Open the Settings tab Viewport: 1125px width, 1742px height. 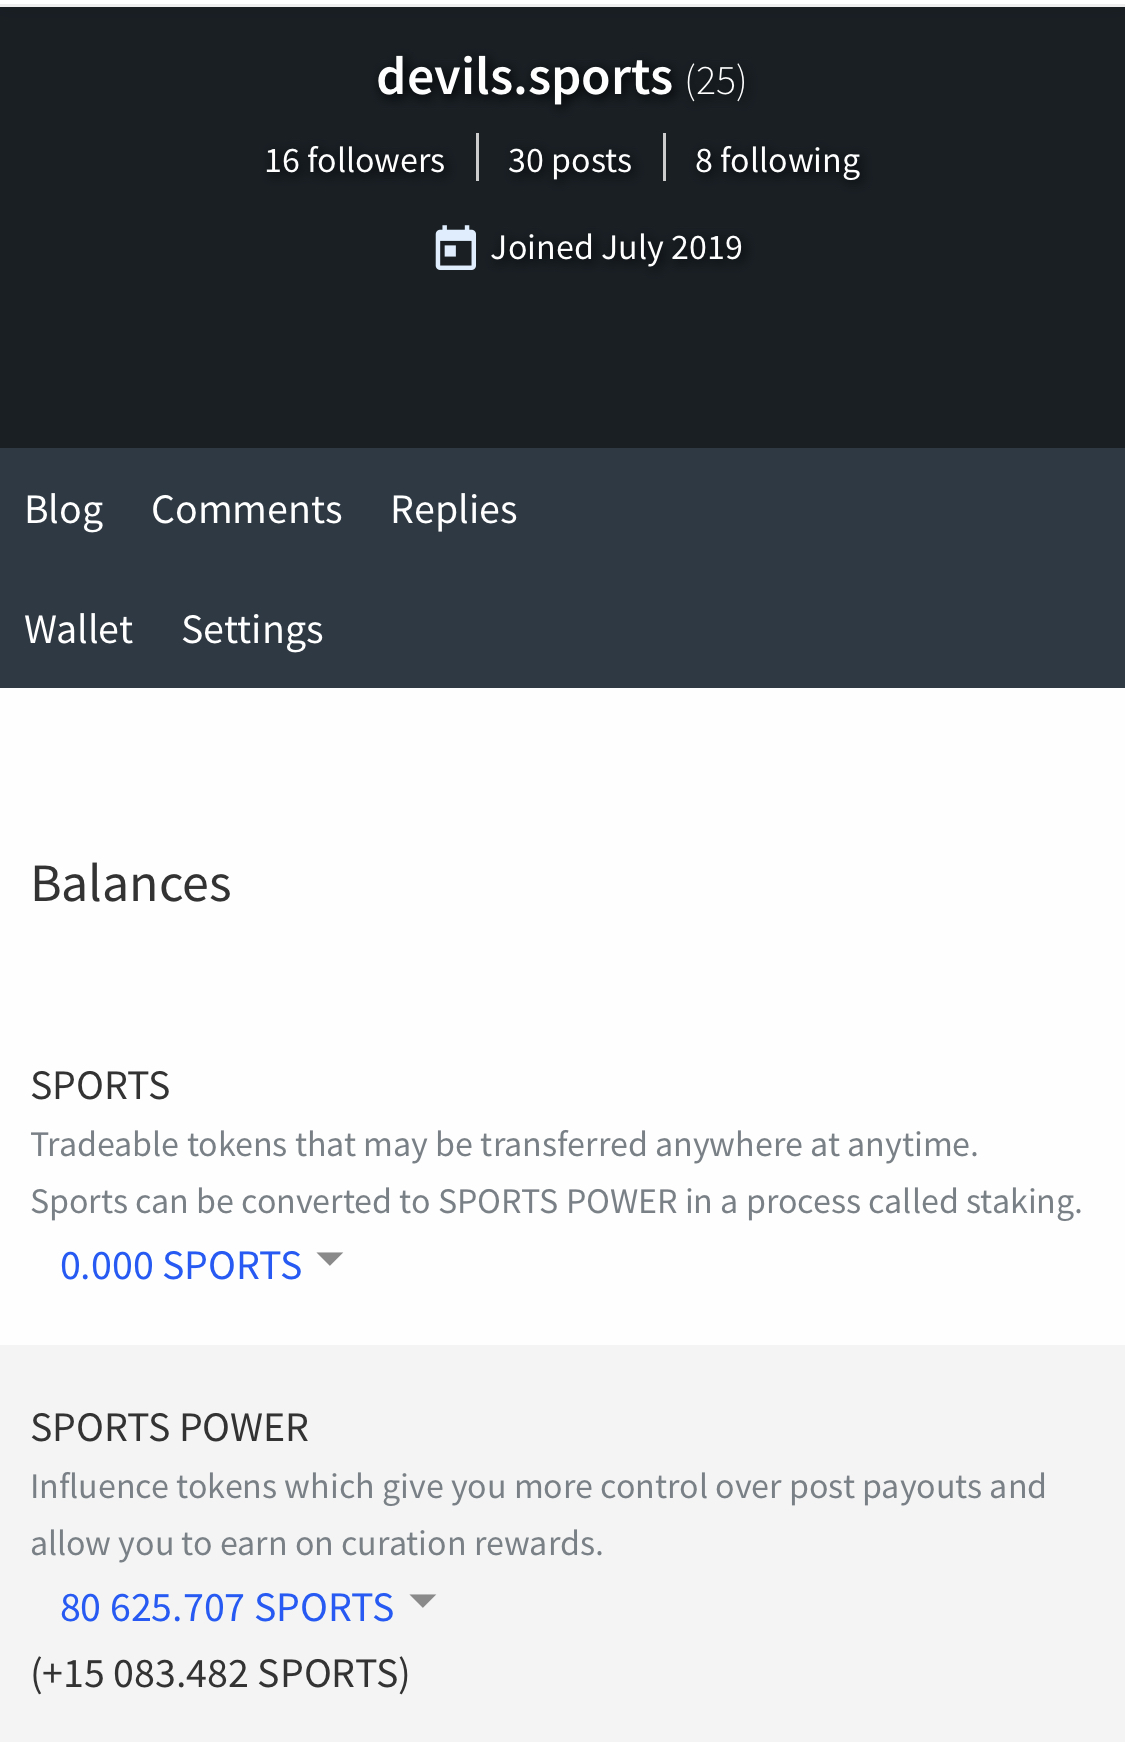(252, 630)
